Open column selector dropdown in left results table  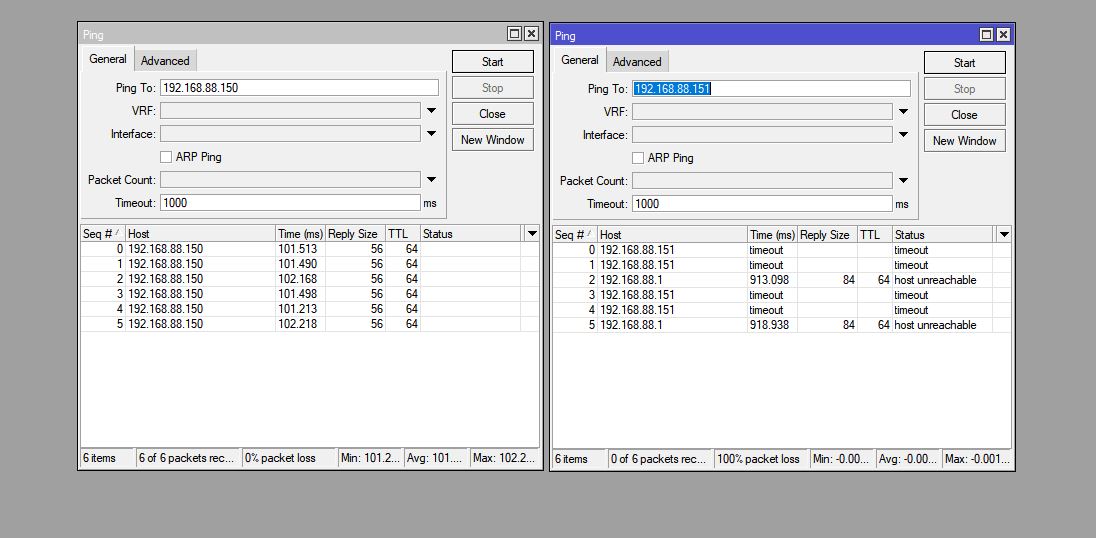coord(532,233)
